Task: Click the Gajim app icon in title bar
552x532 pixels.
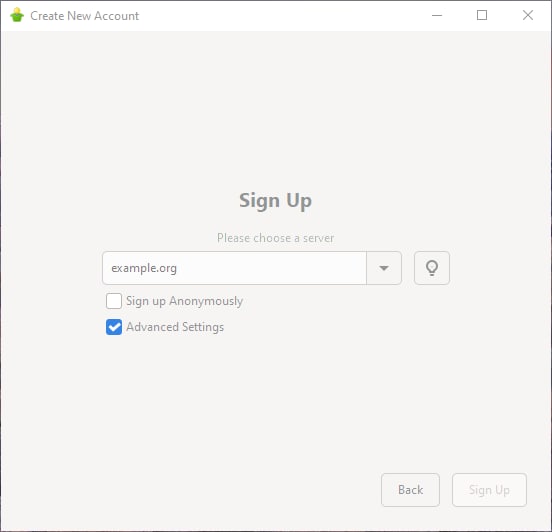Action: 17,15
